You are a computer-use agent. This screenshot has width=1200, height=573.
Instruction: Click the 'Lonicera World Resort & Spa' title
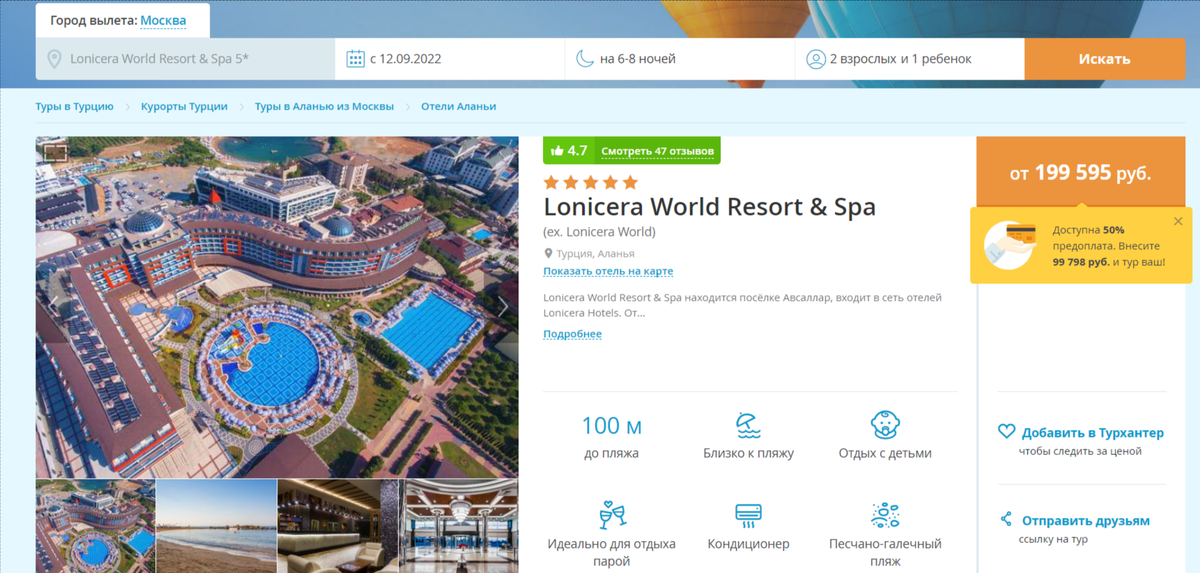coord(710,207)
